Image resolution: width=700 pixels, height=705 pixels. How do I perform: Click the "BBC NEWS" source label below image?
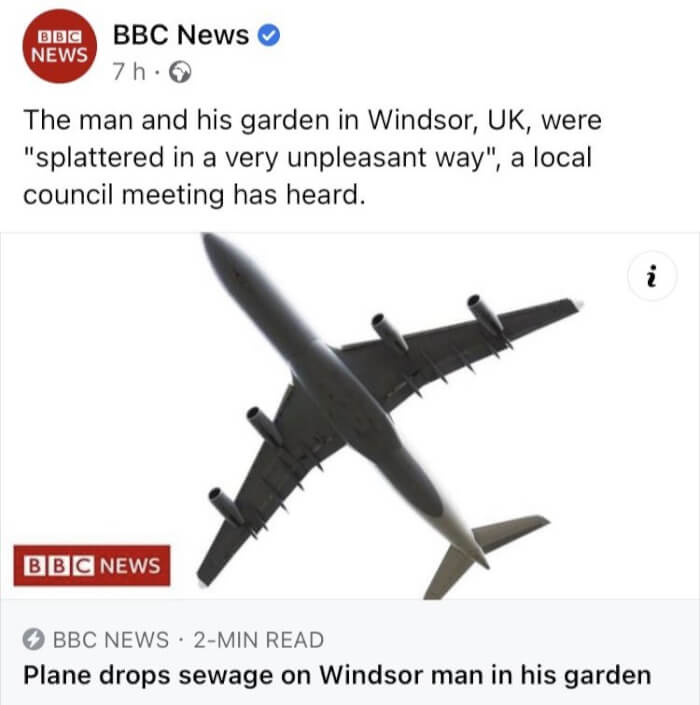pyautogui.click(x=111, y=640)
